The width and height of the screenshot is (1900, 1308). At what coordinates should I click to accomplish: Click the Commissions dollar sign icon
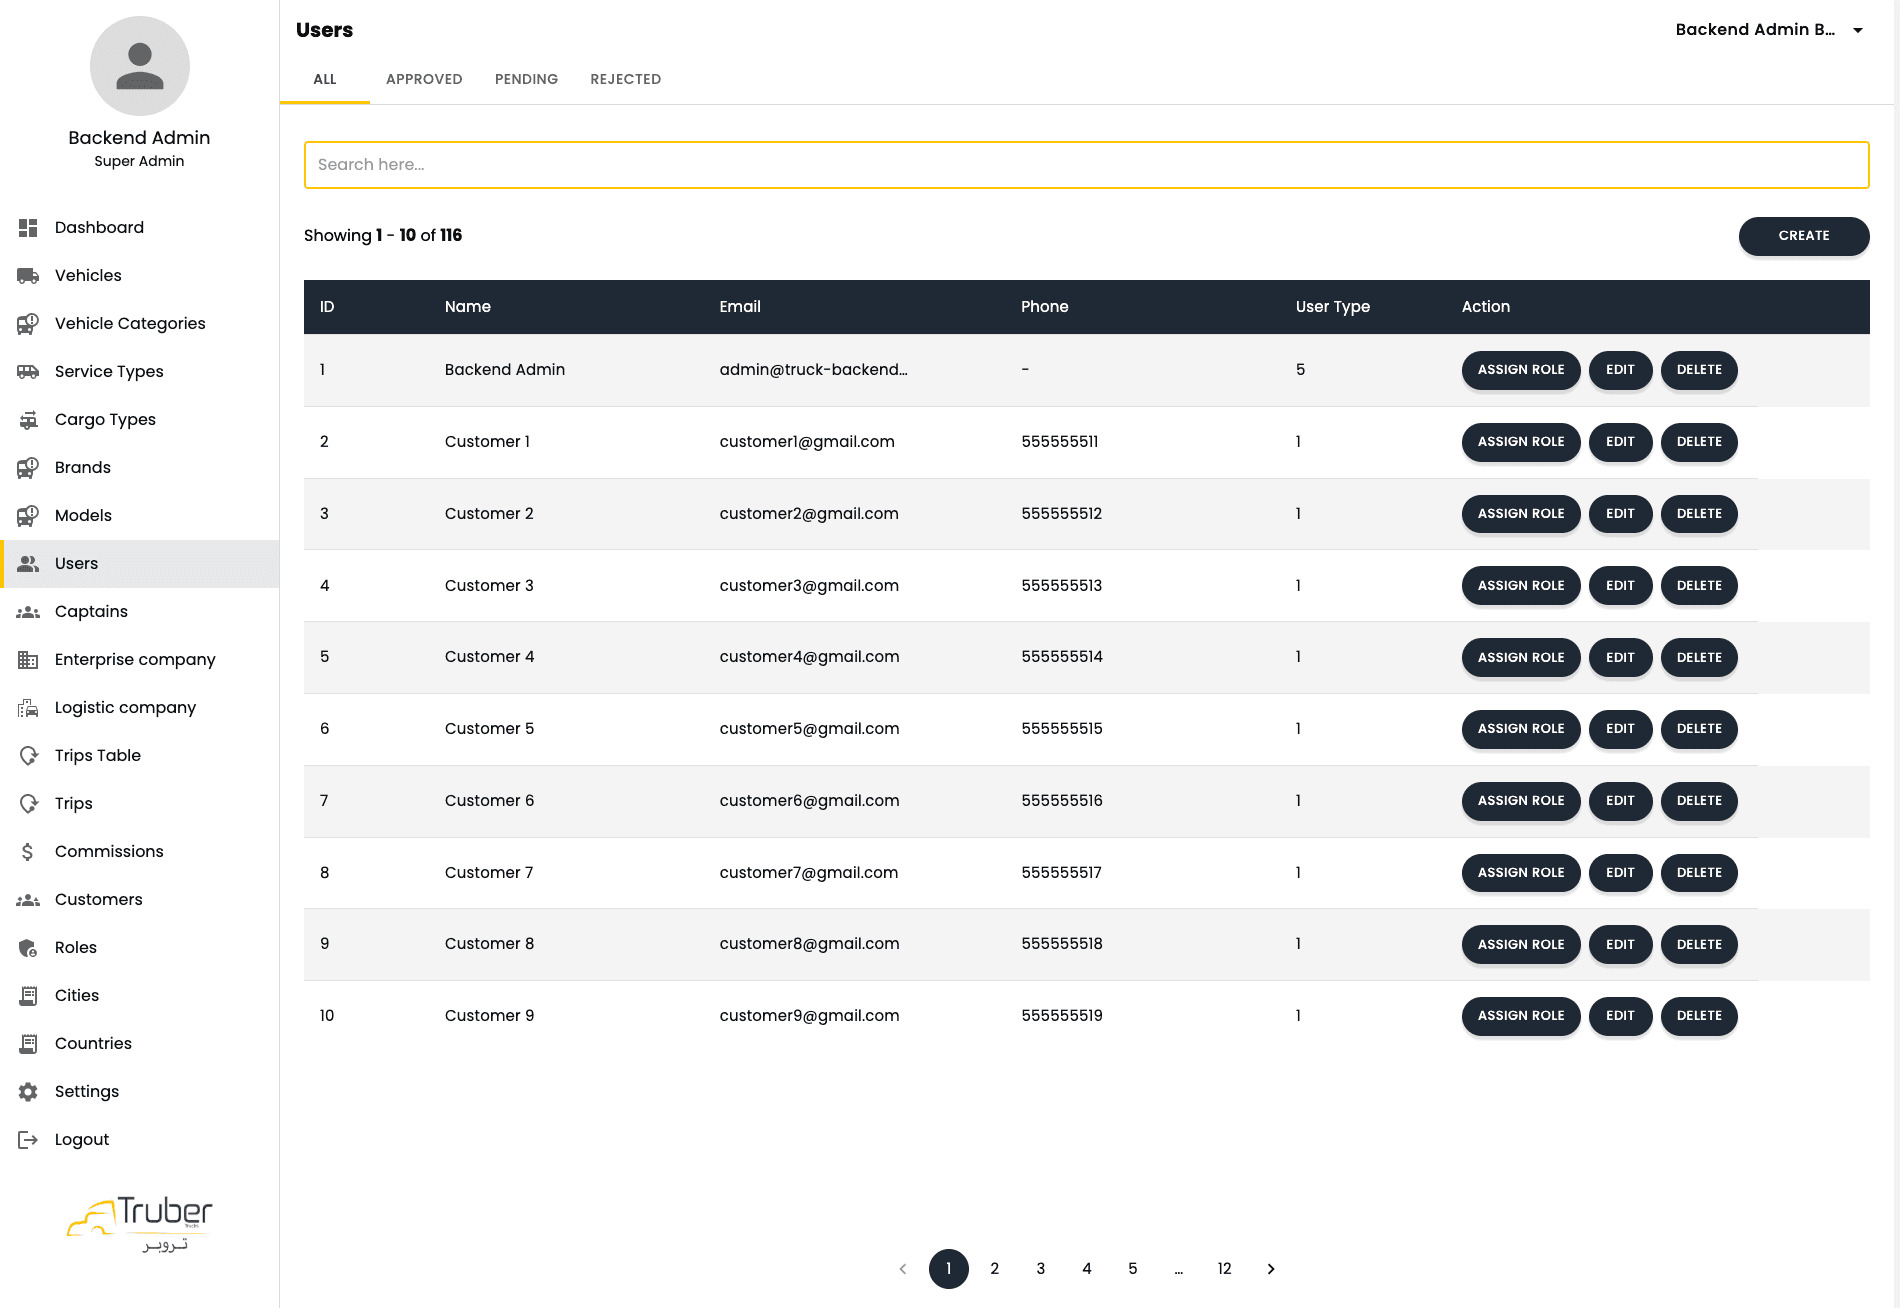pos(28,852)
